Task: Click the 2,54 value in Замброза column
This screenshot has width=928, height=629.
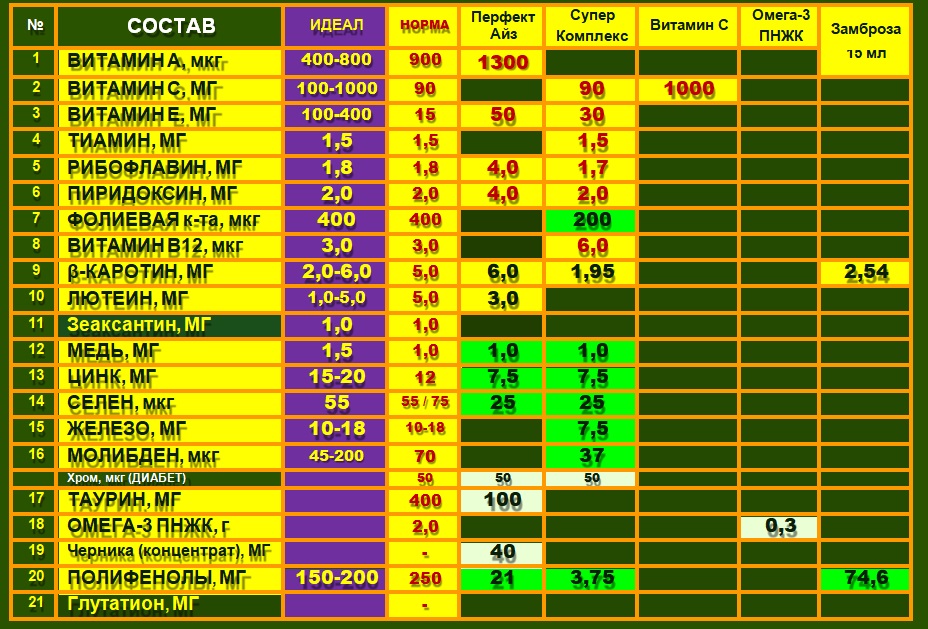Action: (865, 272)
